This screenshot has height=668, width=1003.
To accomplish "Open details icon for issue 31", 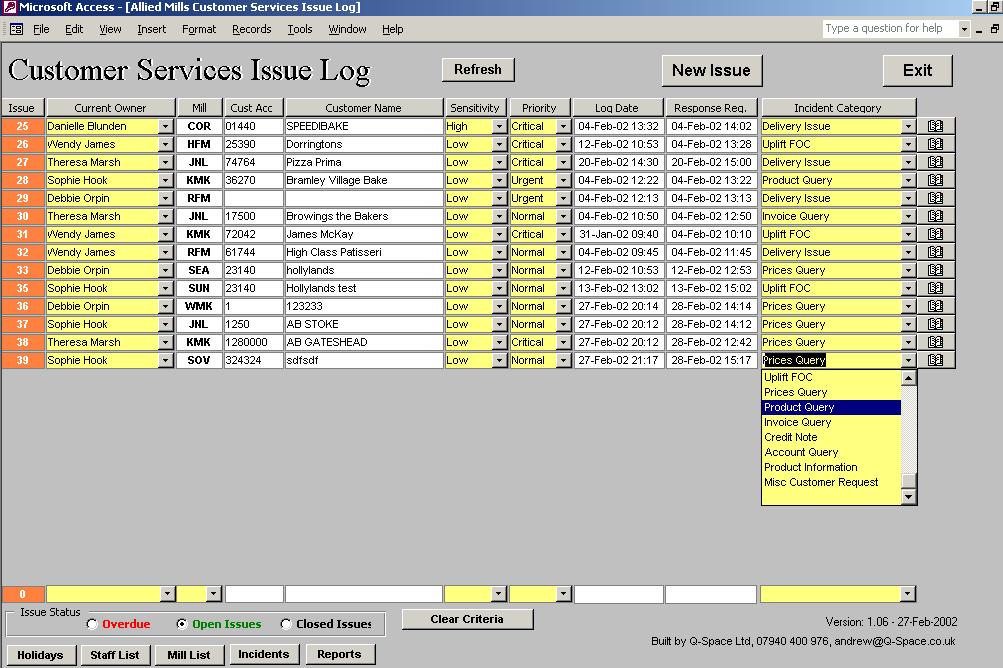I will click(936, 234).
